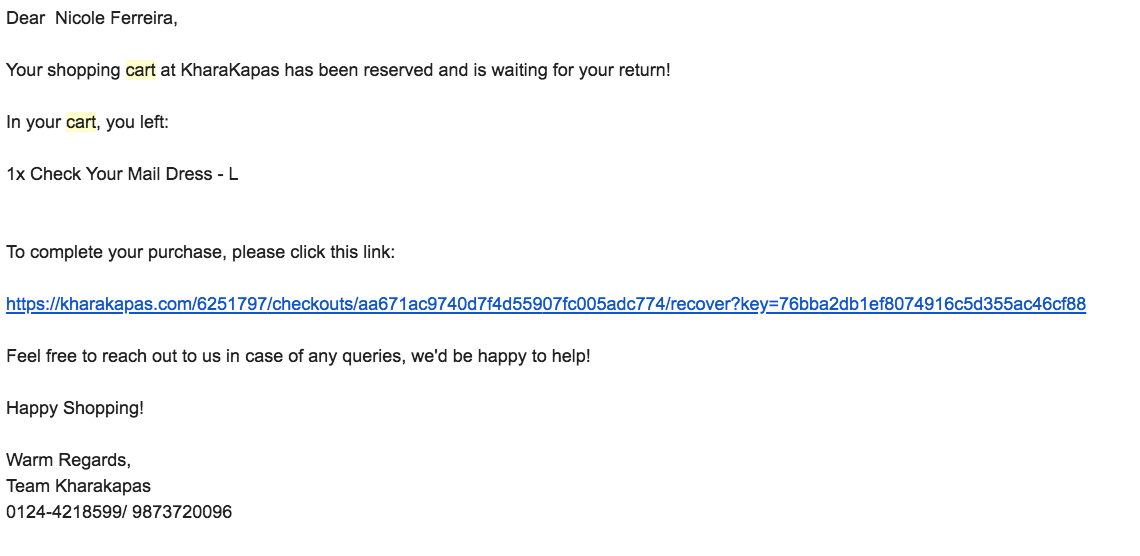Click the size letter "L" after the dress
1140x556 pixels.
point(233,175)
